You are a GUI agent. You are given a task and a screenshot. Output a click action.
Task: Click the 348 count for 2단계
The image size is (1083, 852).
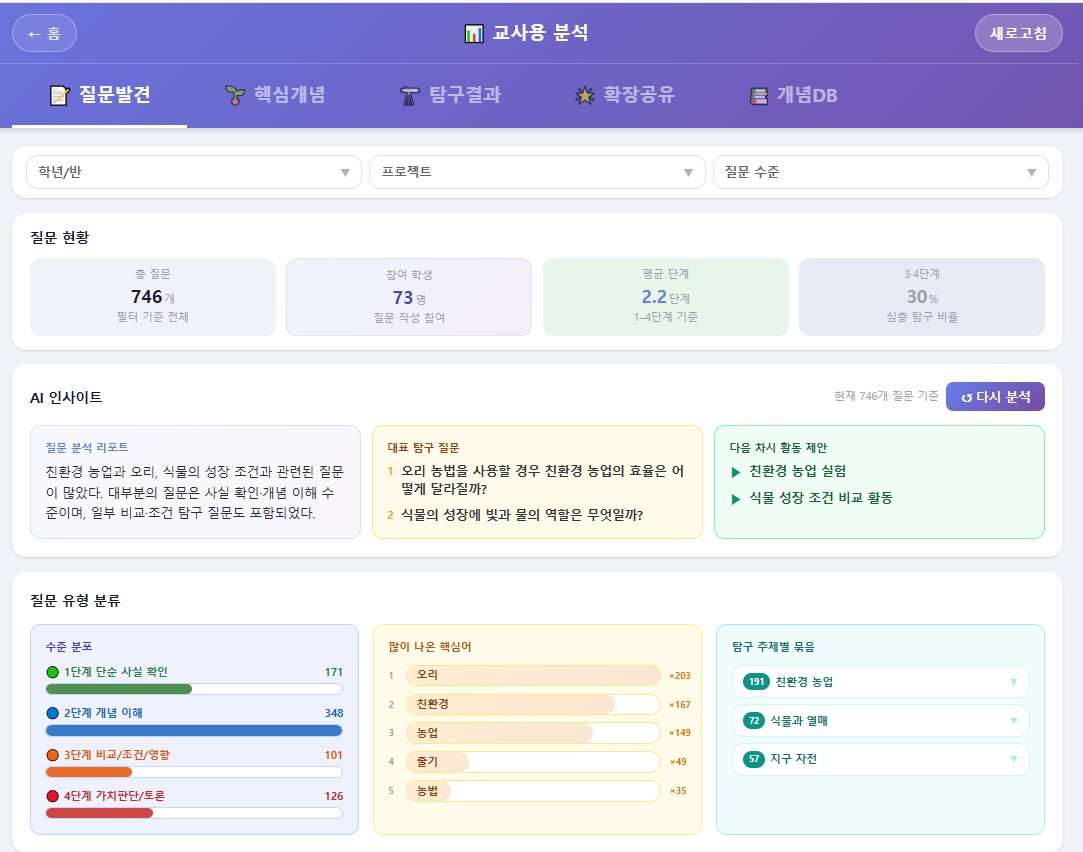334,713
